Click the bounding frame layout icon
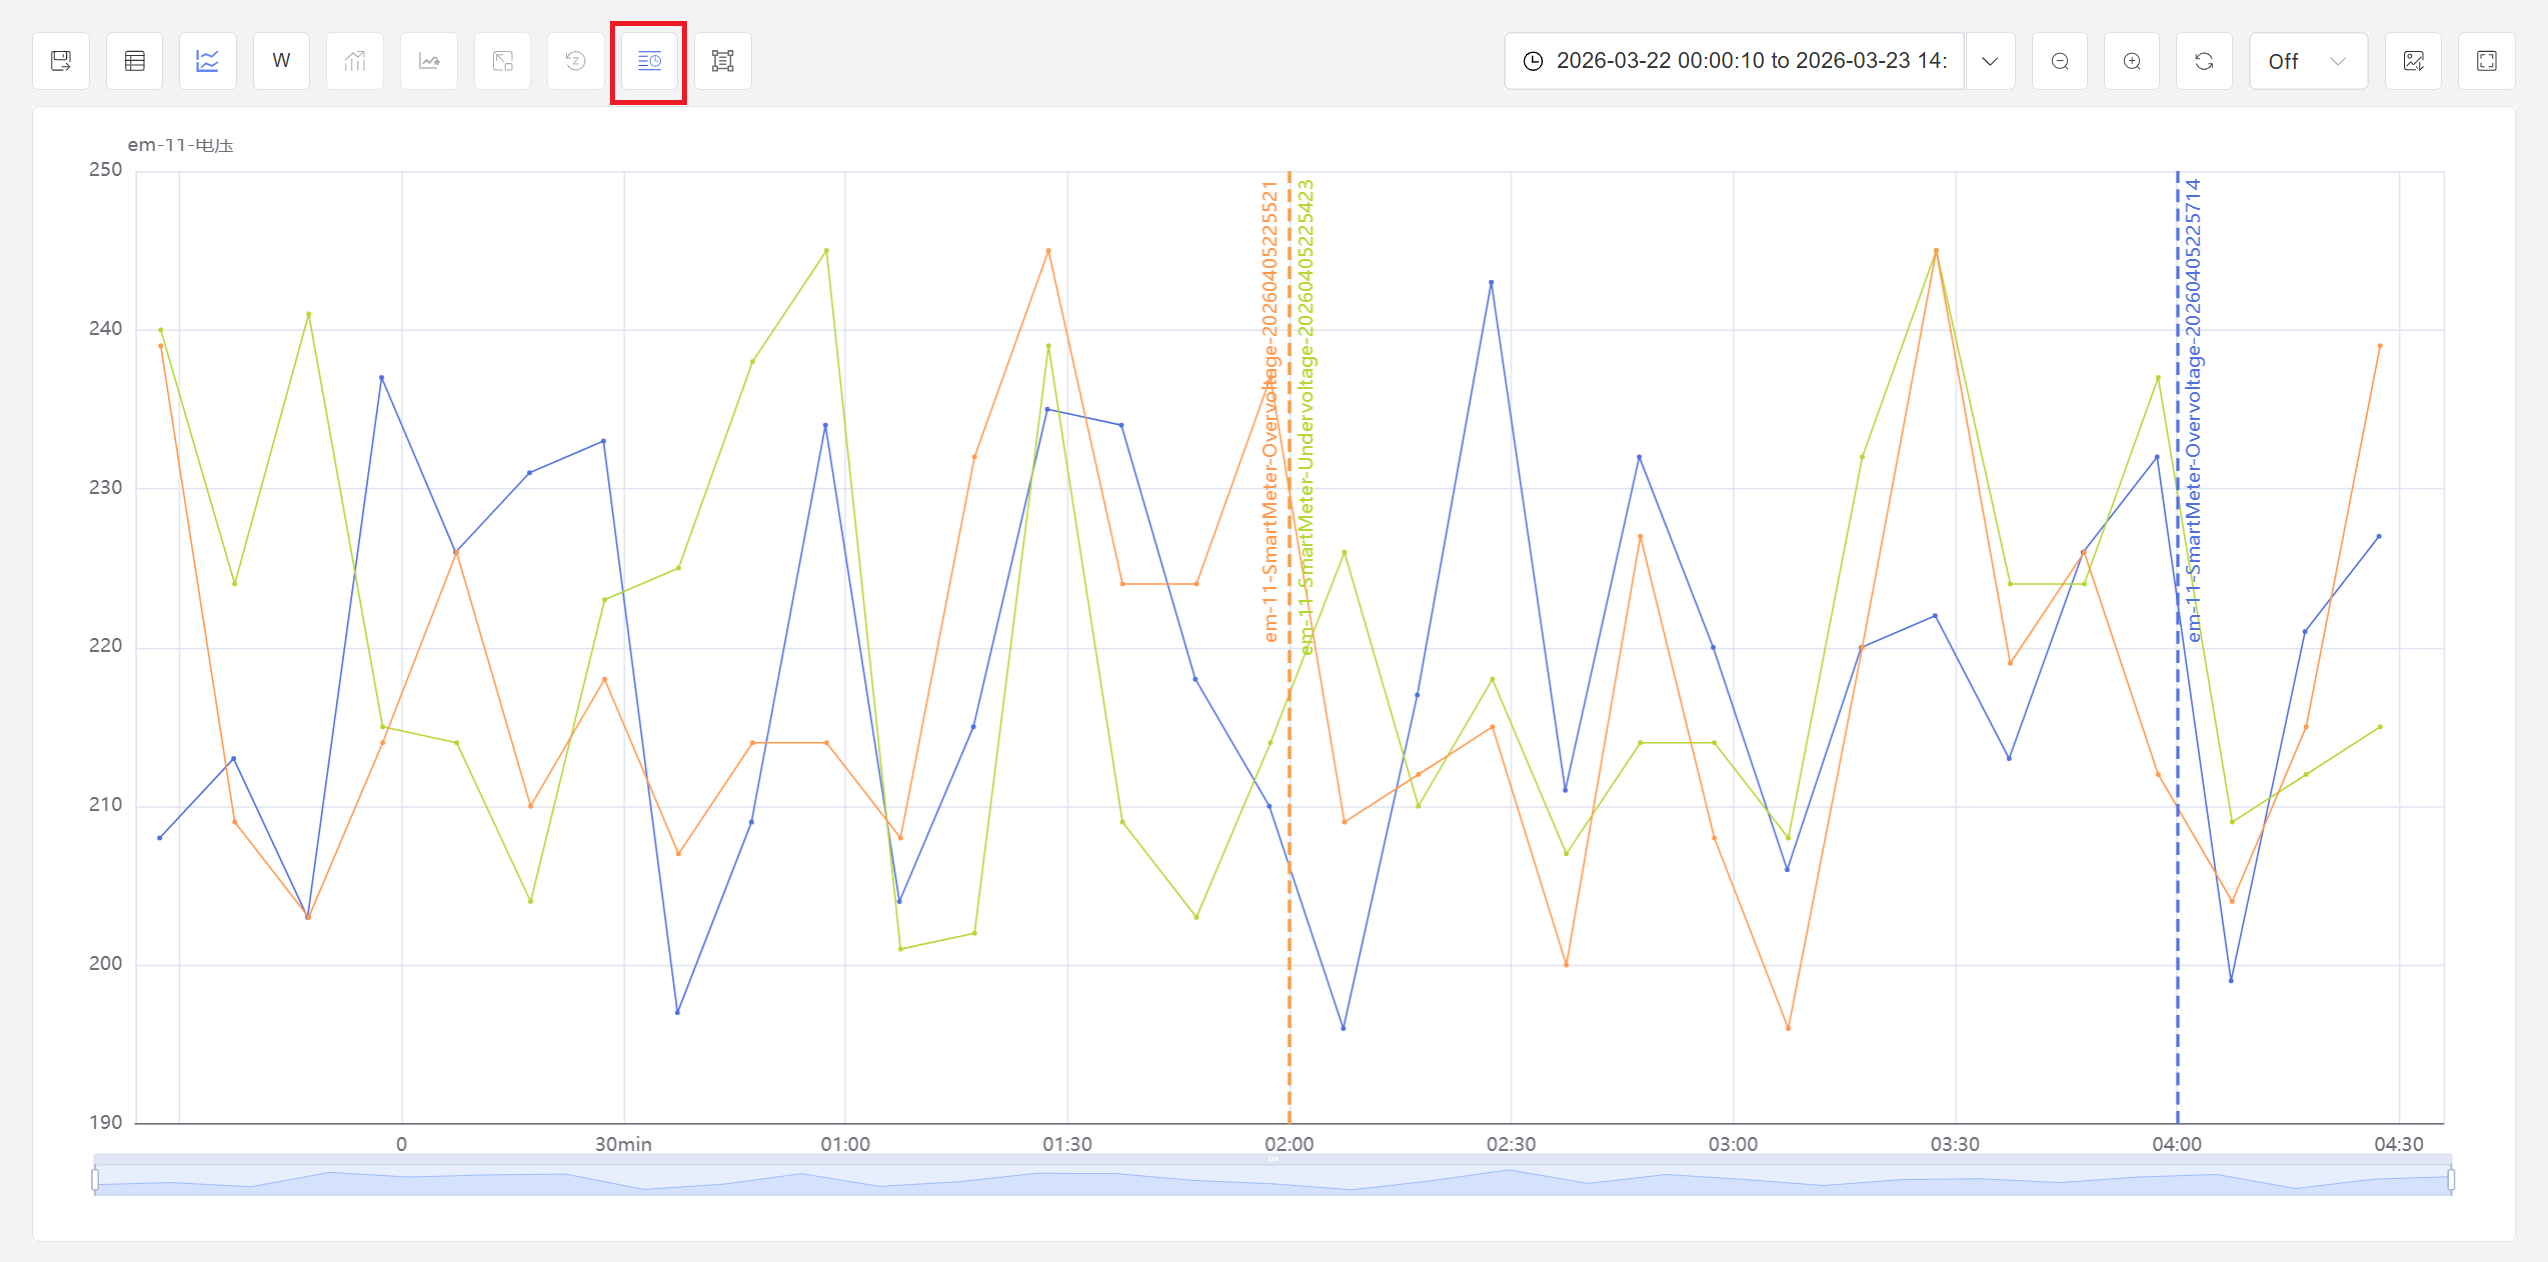The image size is (2548, 1262). [723, 61]
